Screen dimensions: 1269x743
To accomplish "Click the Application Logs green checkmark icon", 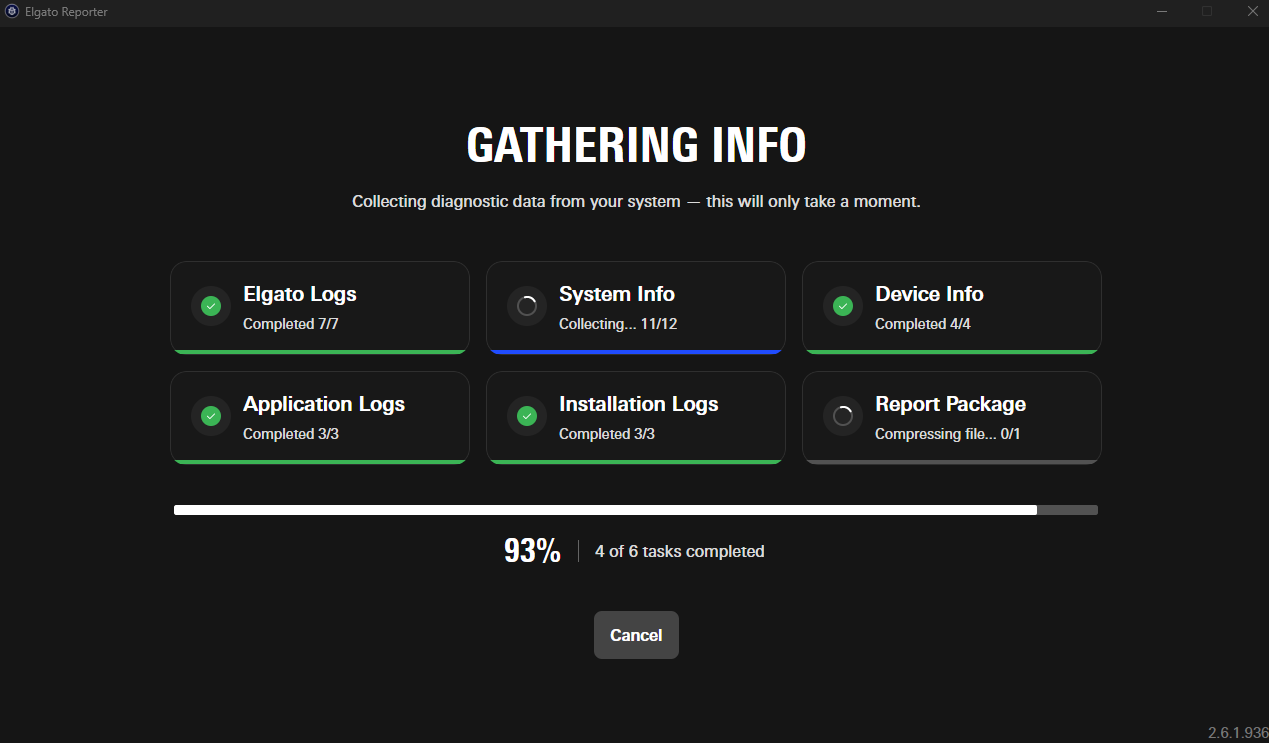I will pos(211,416).
